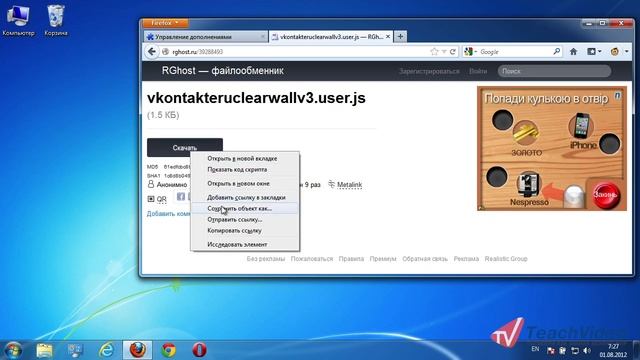640x360 pixels.
Task: Click the bookmarks menu toolbar icon
Action: (x=591, y=52)
